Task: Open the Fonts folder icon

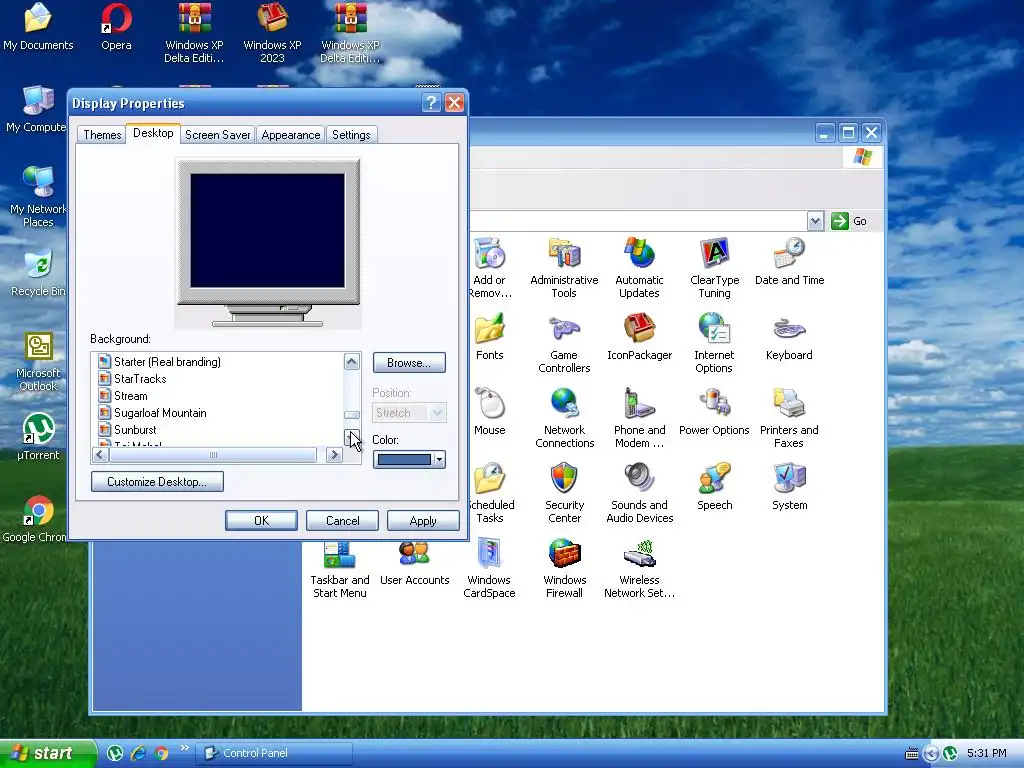Action: pos(490,336)
